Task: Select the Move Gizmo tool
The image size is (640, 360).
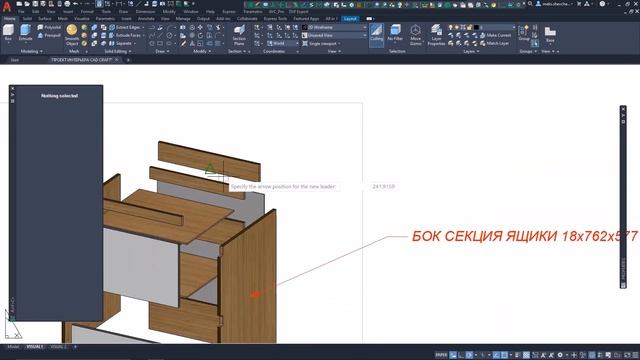Action: tap(416, 35)
